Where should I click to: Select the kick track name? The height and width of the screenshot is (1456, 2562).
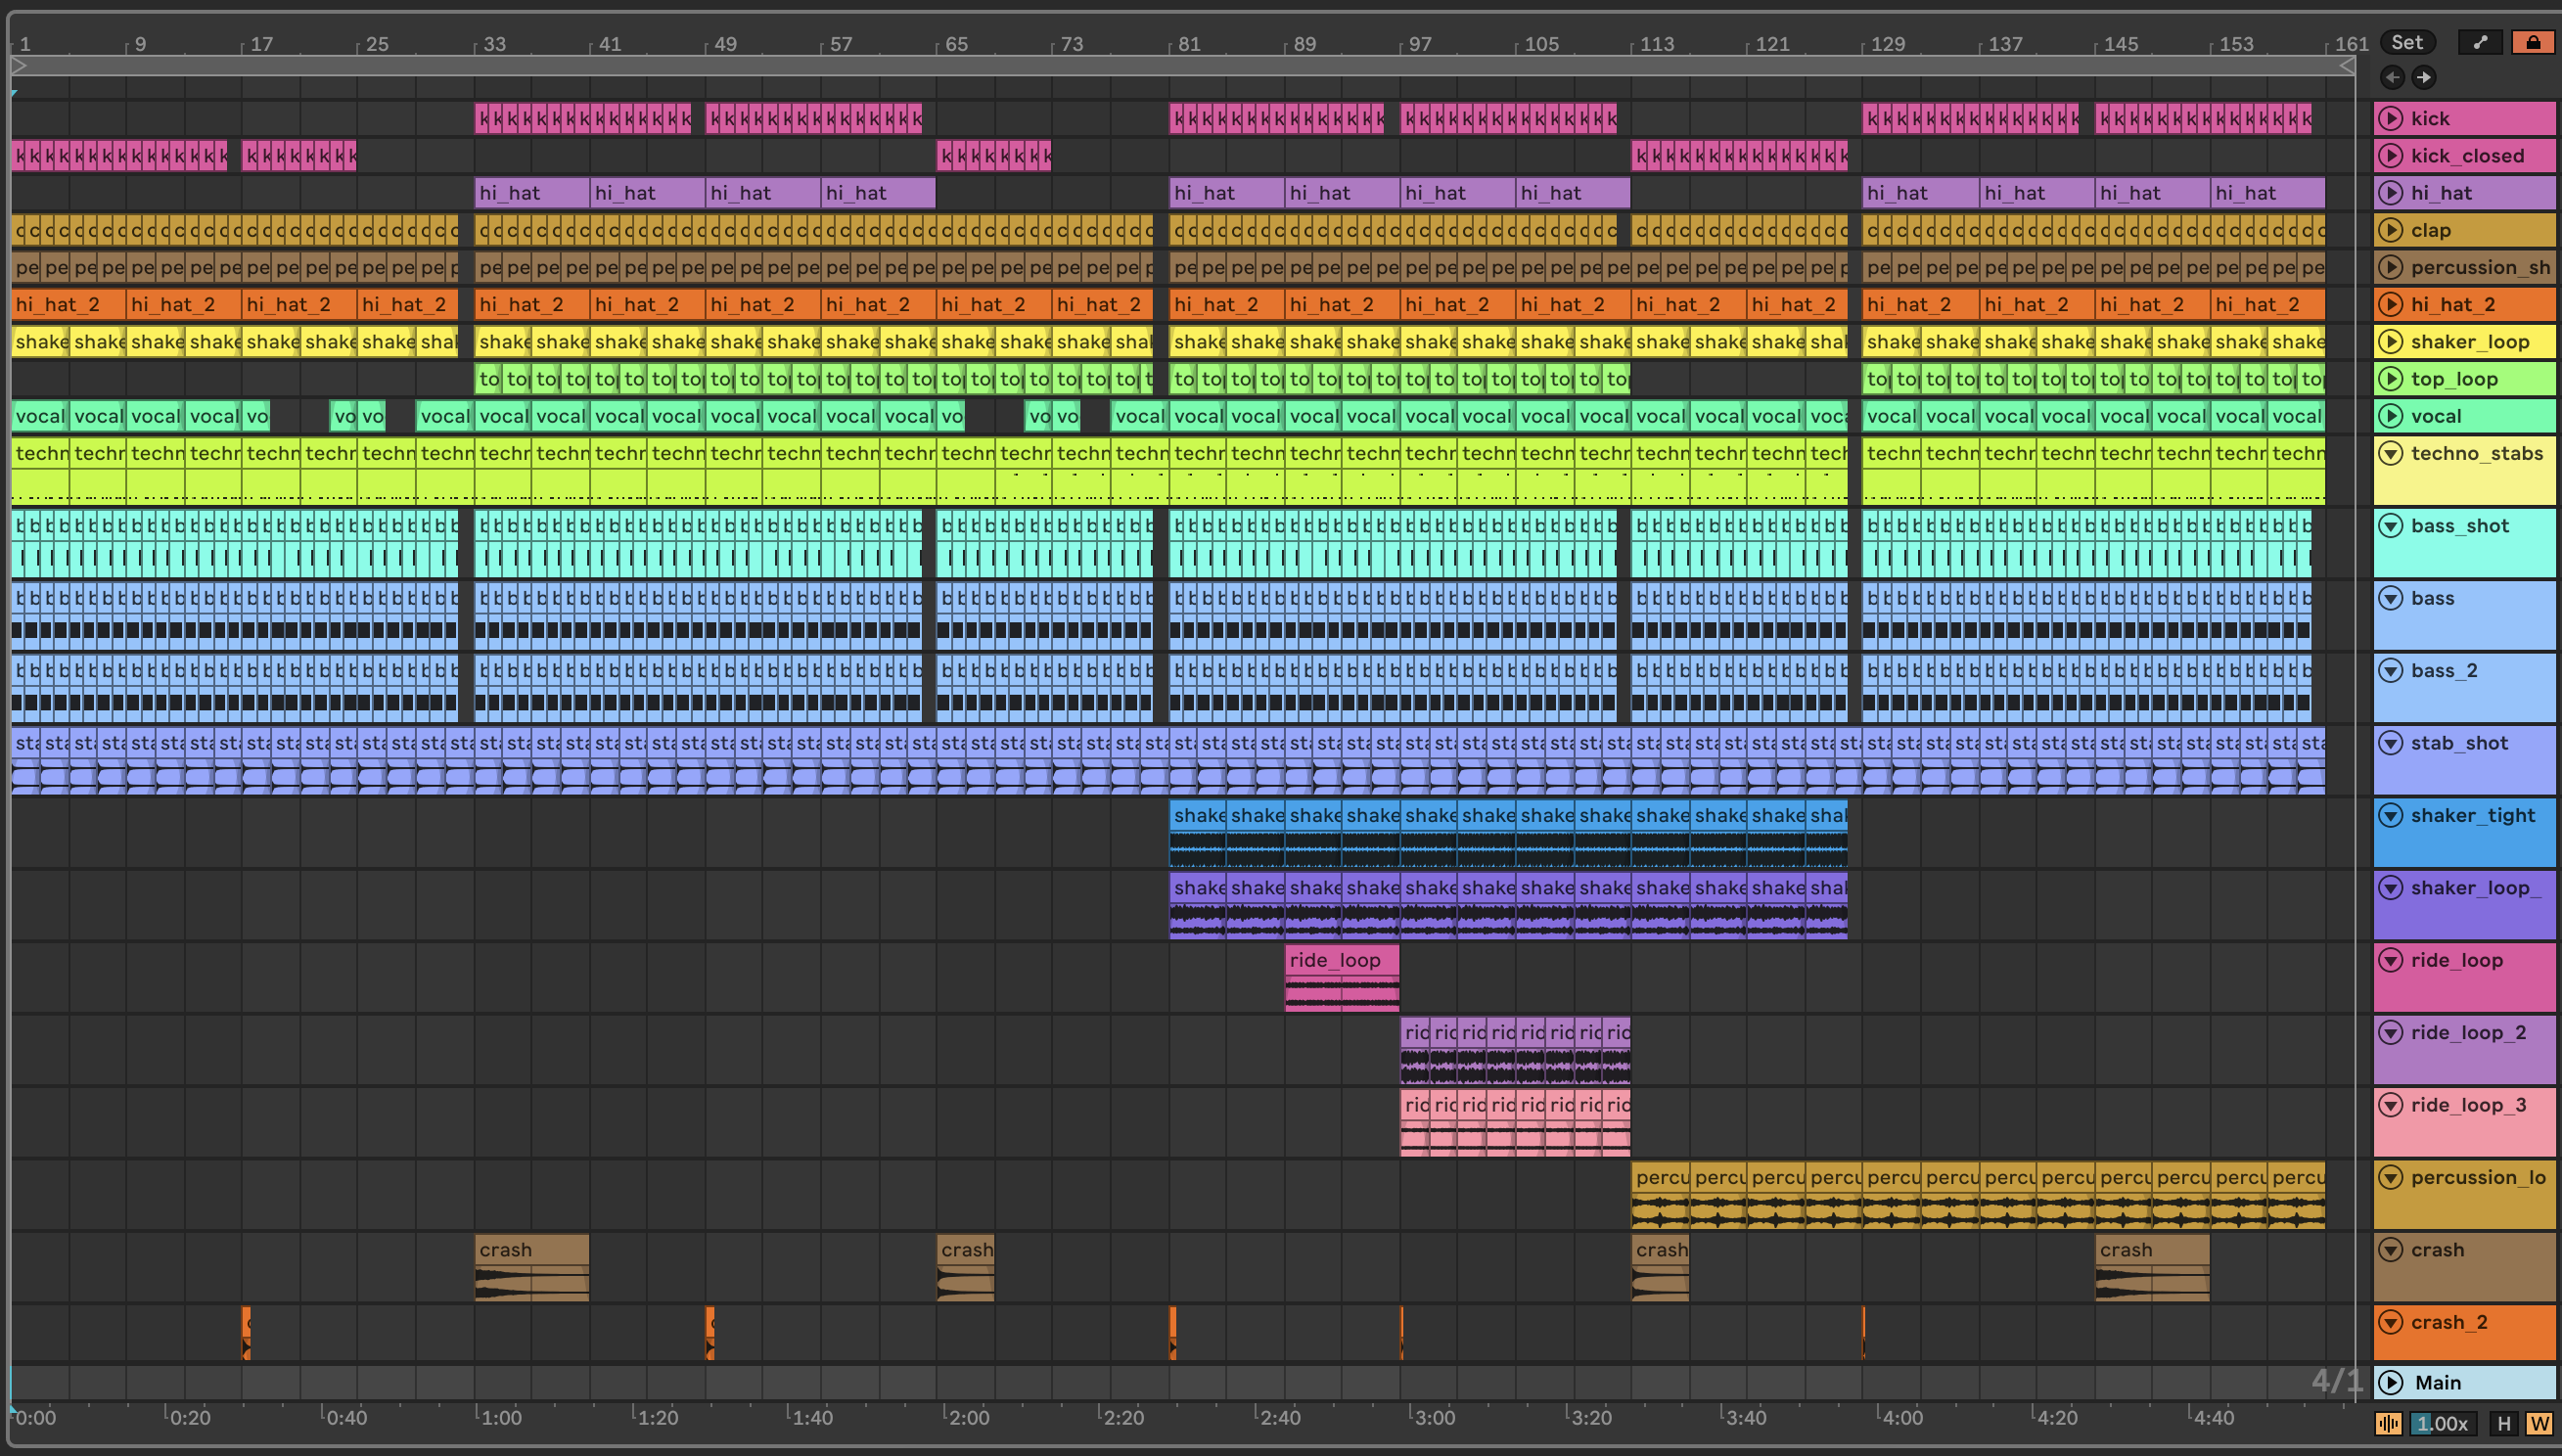click(x=2430, y=118)
